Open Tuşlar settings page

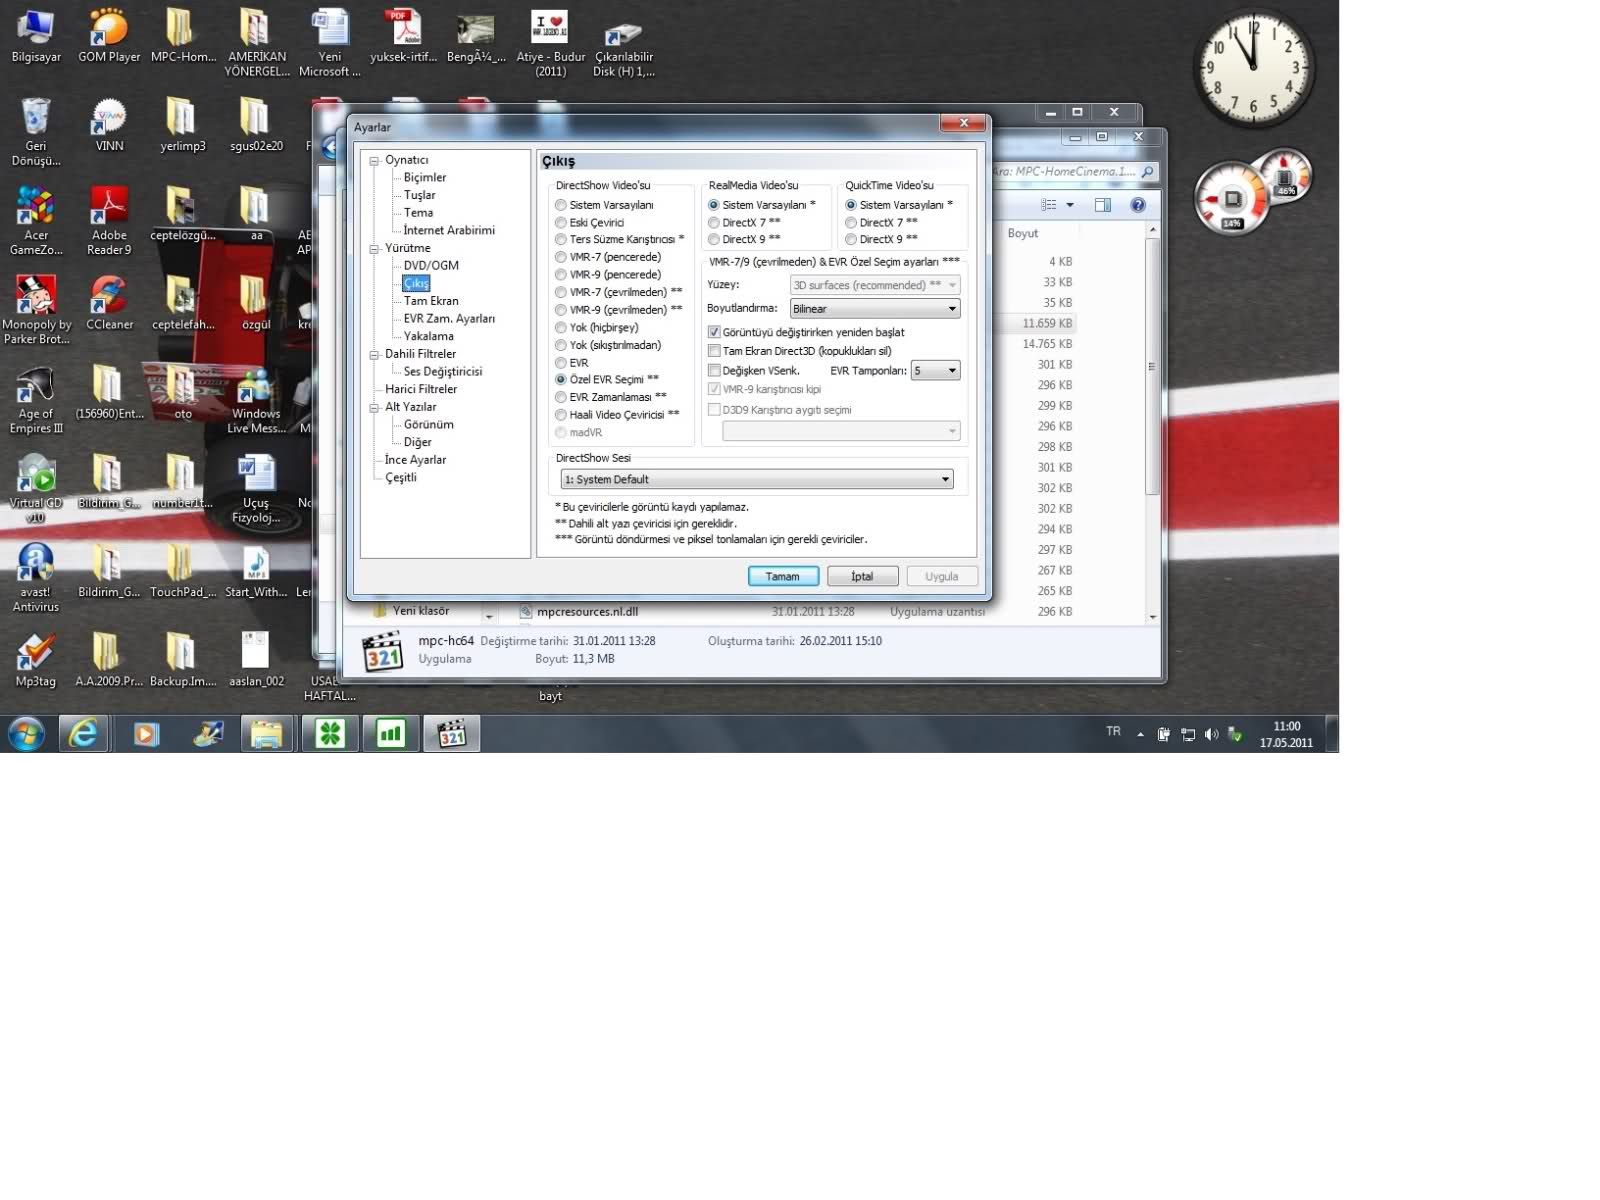coord(420,195)
